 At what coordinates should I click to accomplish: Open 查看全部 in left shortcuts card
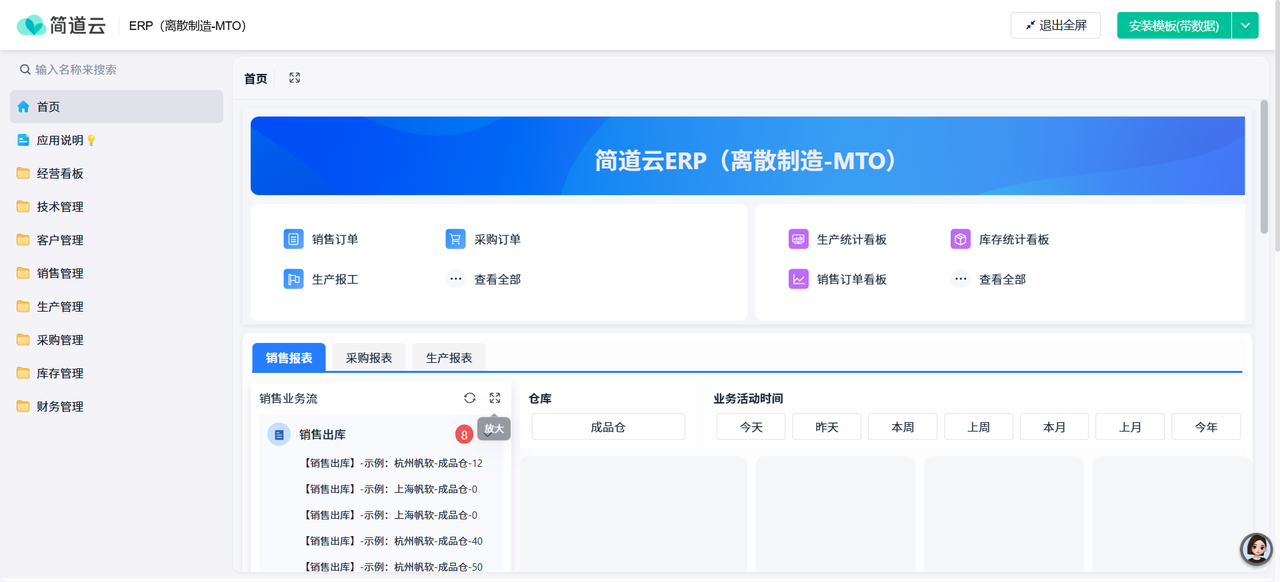coord(497,279)
